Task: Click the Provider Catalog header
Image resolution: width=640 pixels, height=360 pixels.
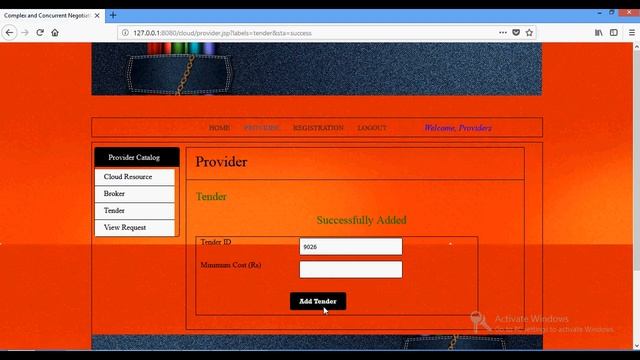Action: pos(137,157)
